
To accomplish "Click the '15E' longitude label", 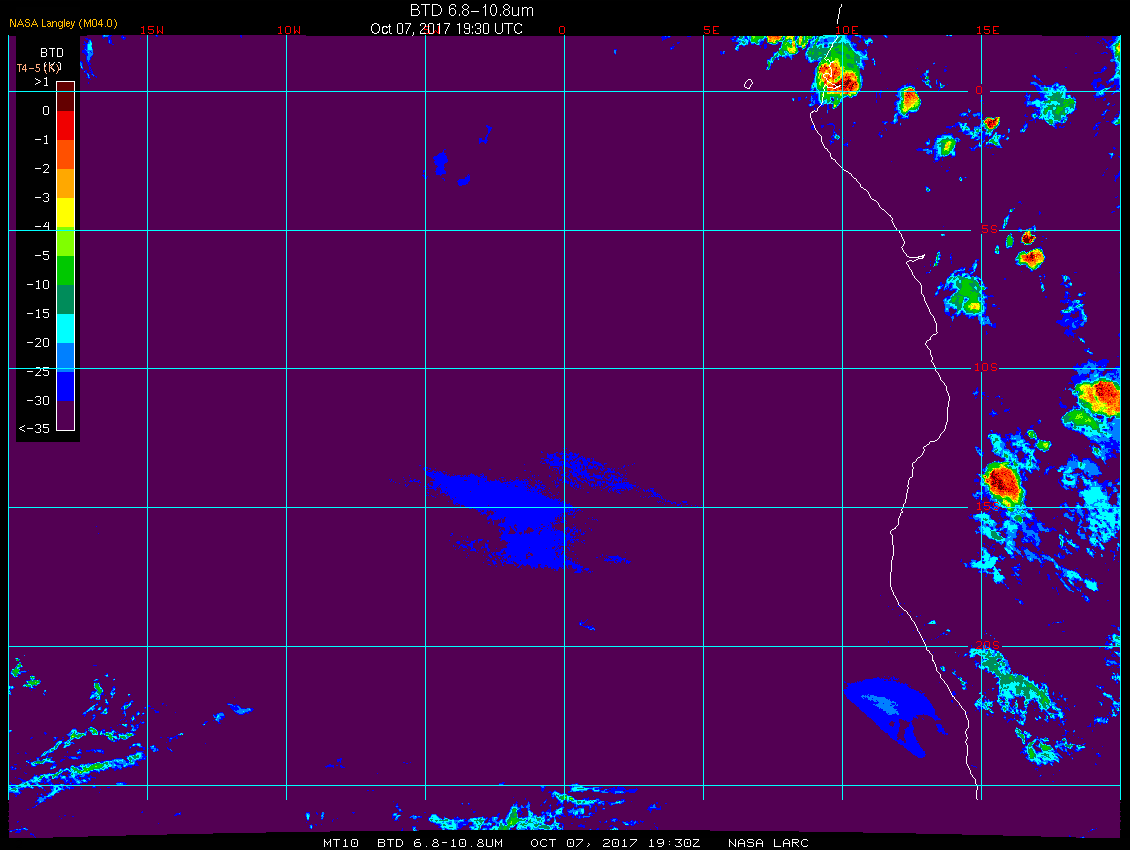I will click(988, 30).
